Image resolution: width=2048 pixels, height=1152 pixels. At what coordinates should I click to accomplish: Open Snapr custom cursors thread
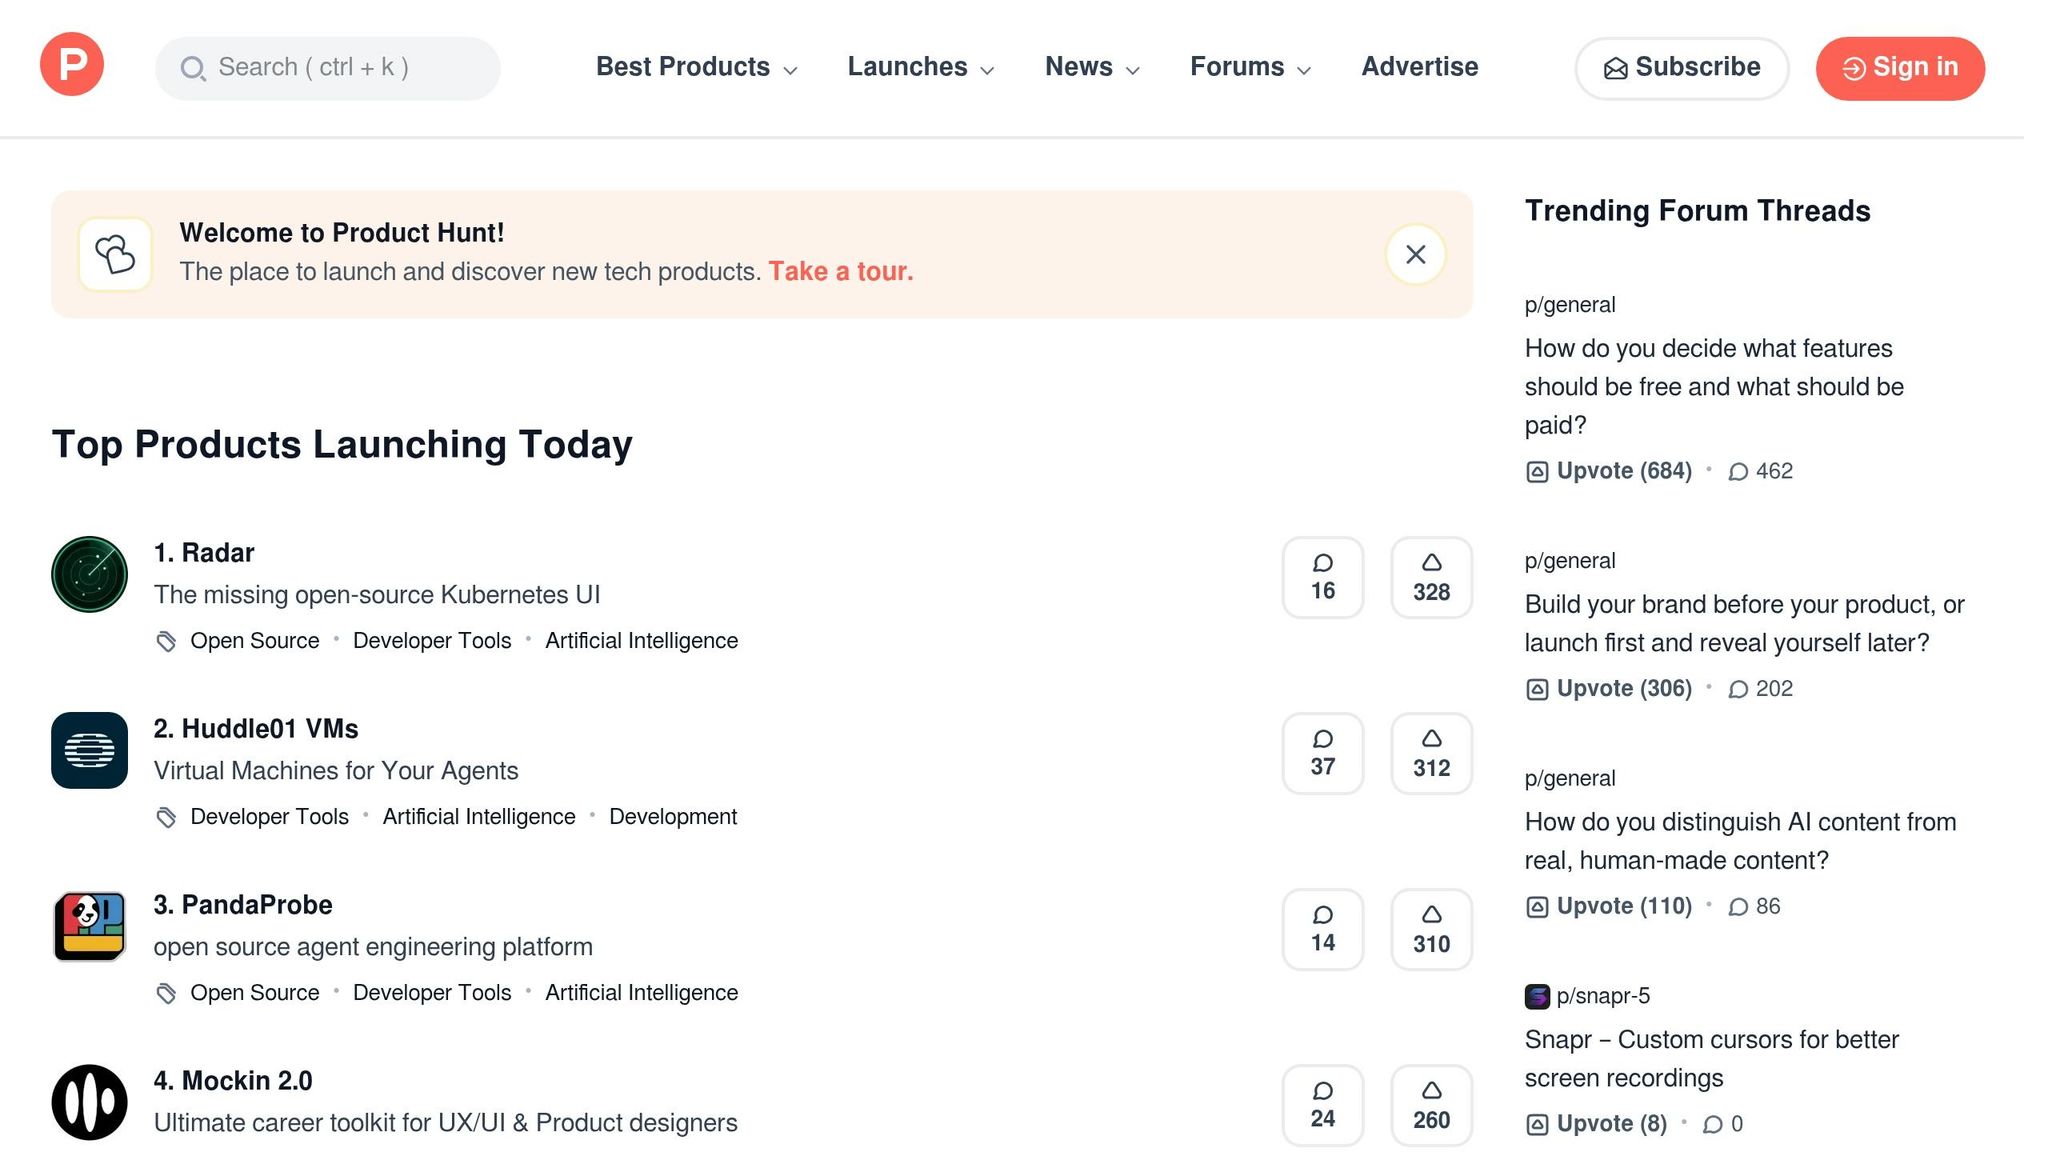click(x=1711, y=1059)
